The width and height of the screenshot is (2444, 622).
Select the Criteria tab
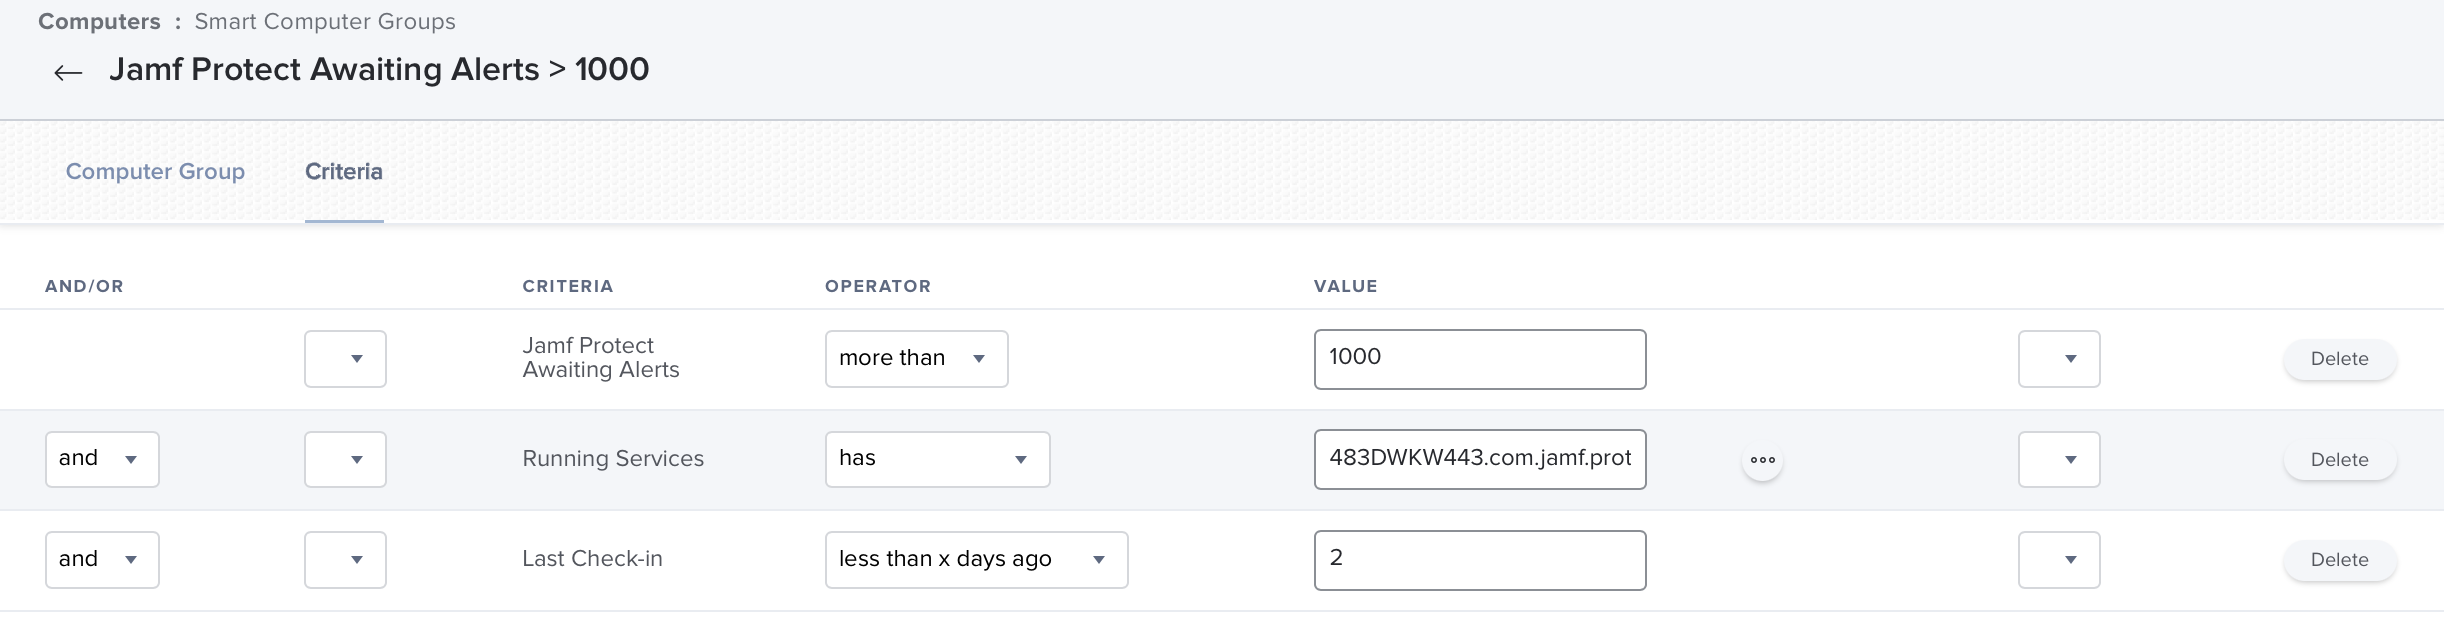pyautogui.click(x=344, y=172)
